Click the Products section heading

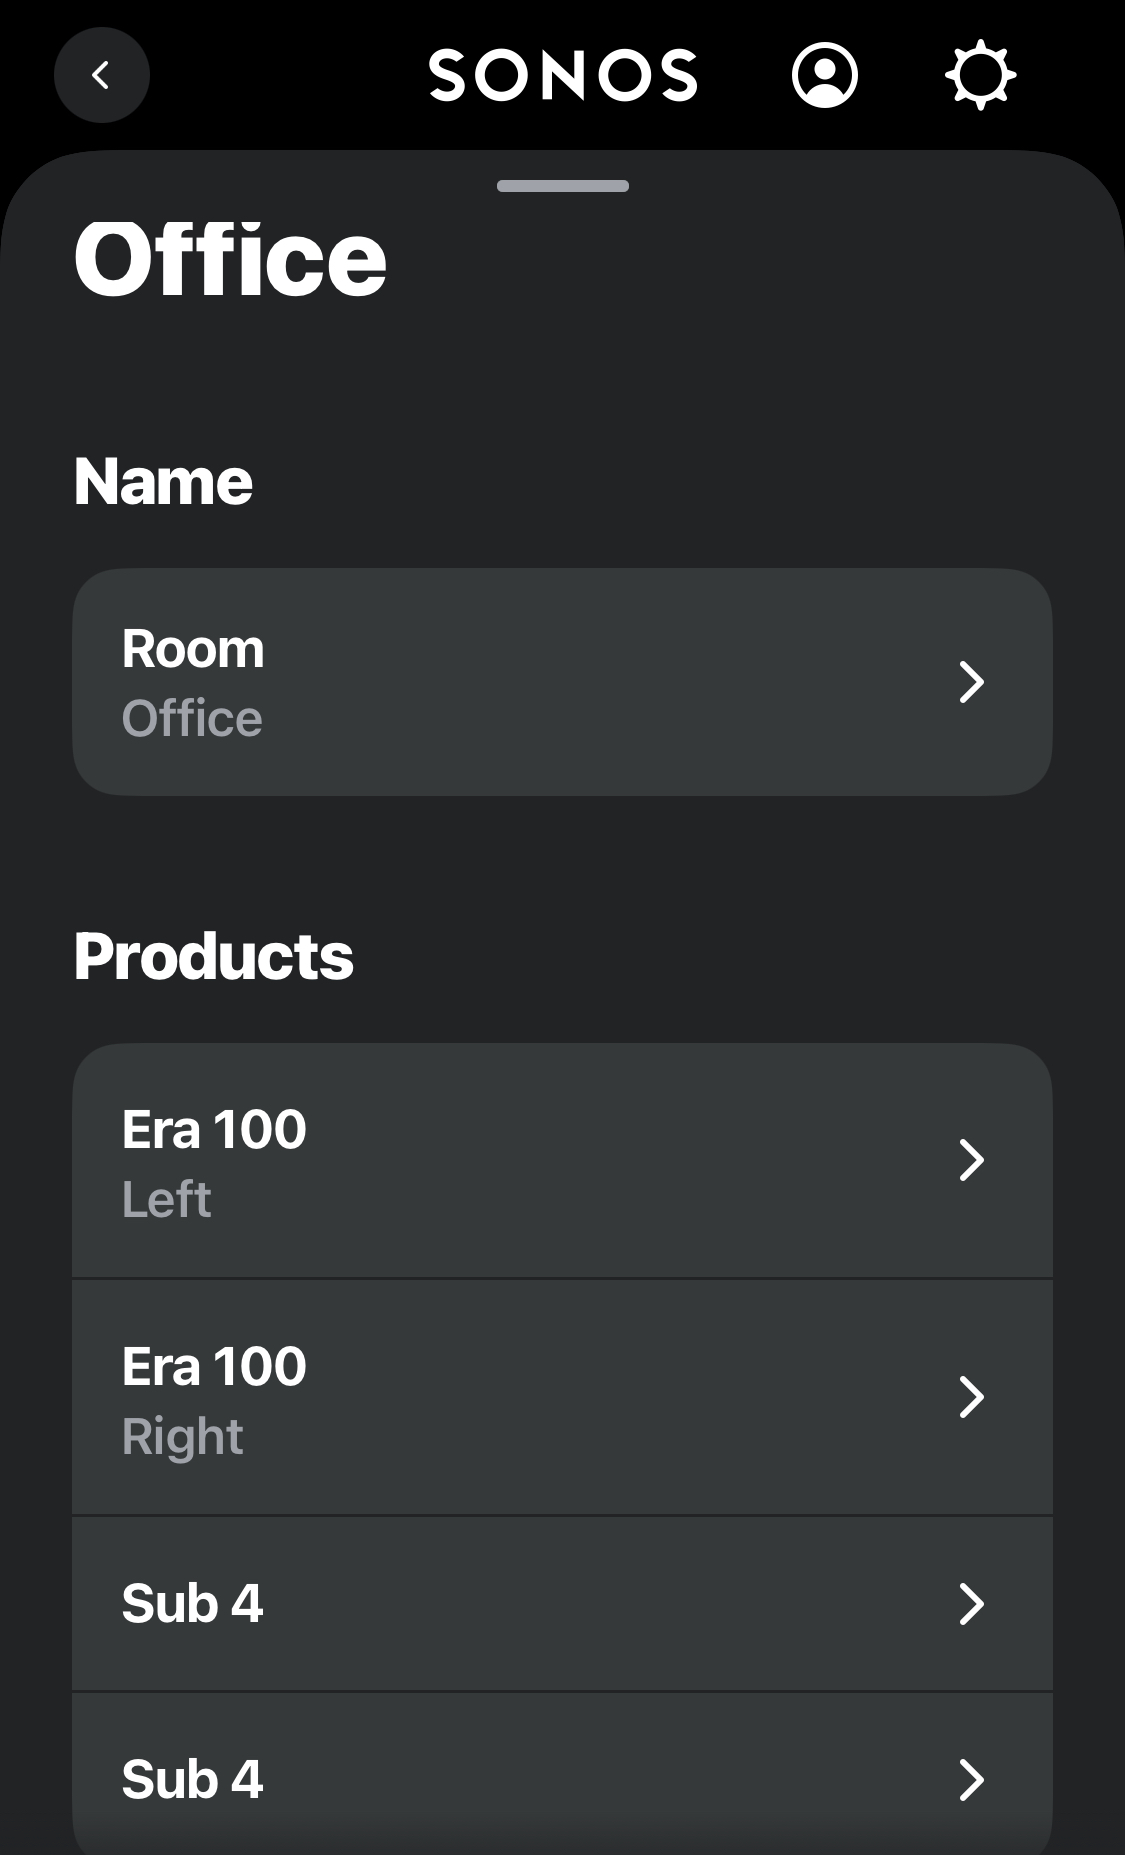point(213,957)
